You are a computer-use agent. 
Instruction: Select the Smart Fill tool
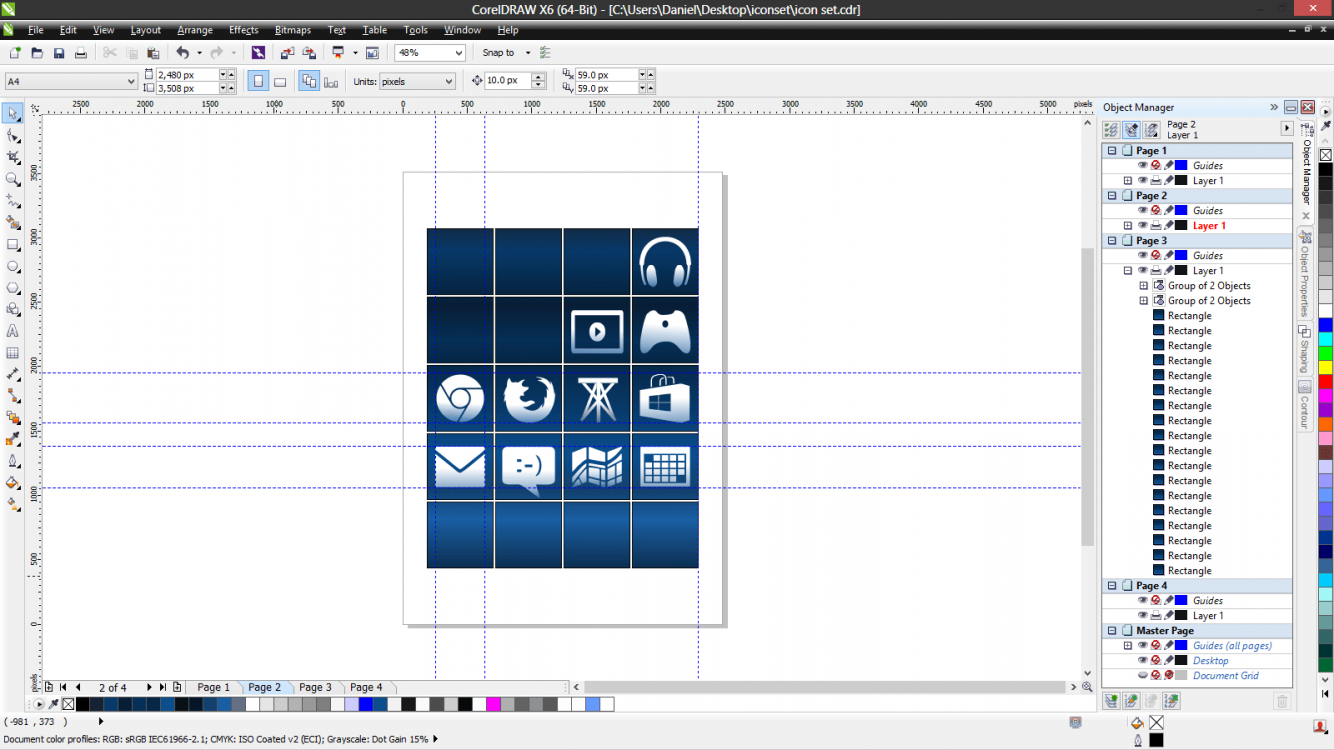[12, 223]
